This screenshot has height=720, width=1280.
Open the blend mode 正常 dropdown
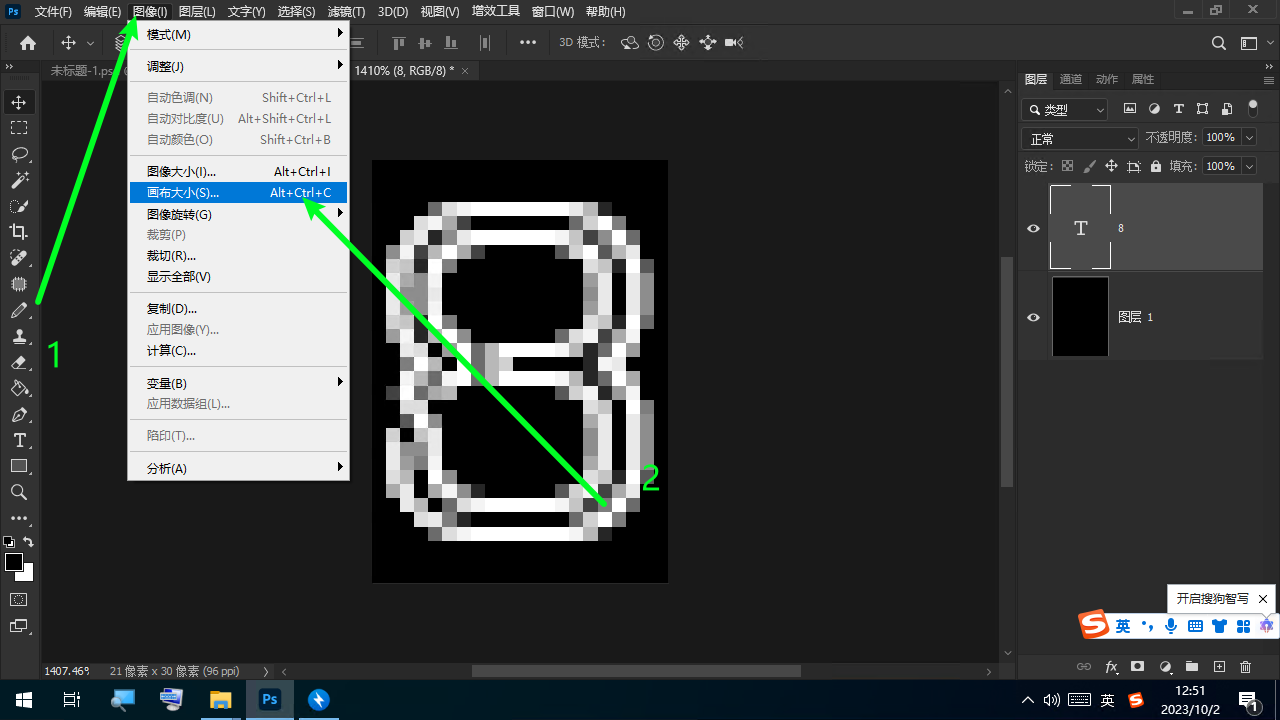pos(1079,139)
